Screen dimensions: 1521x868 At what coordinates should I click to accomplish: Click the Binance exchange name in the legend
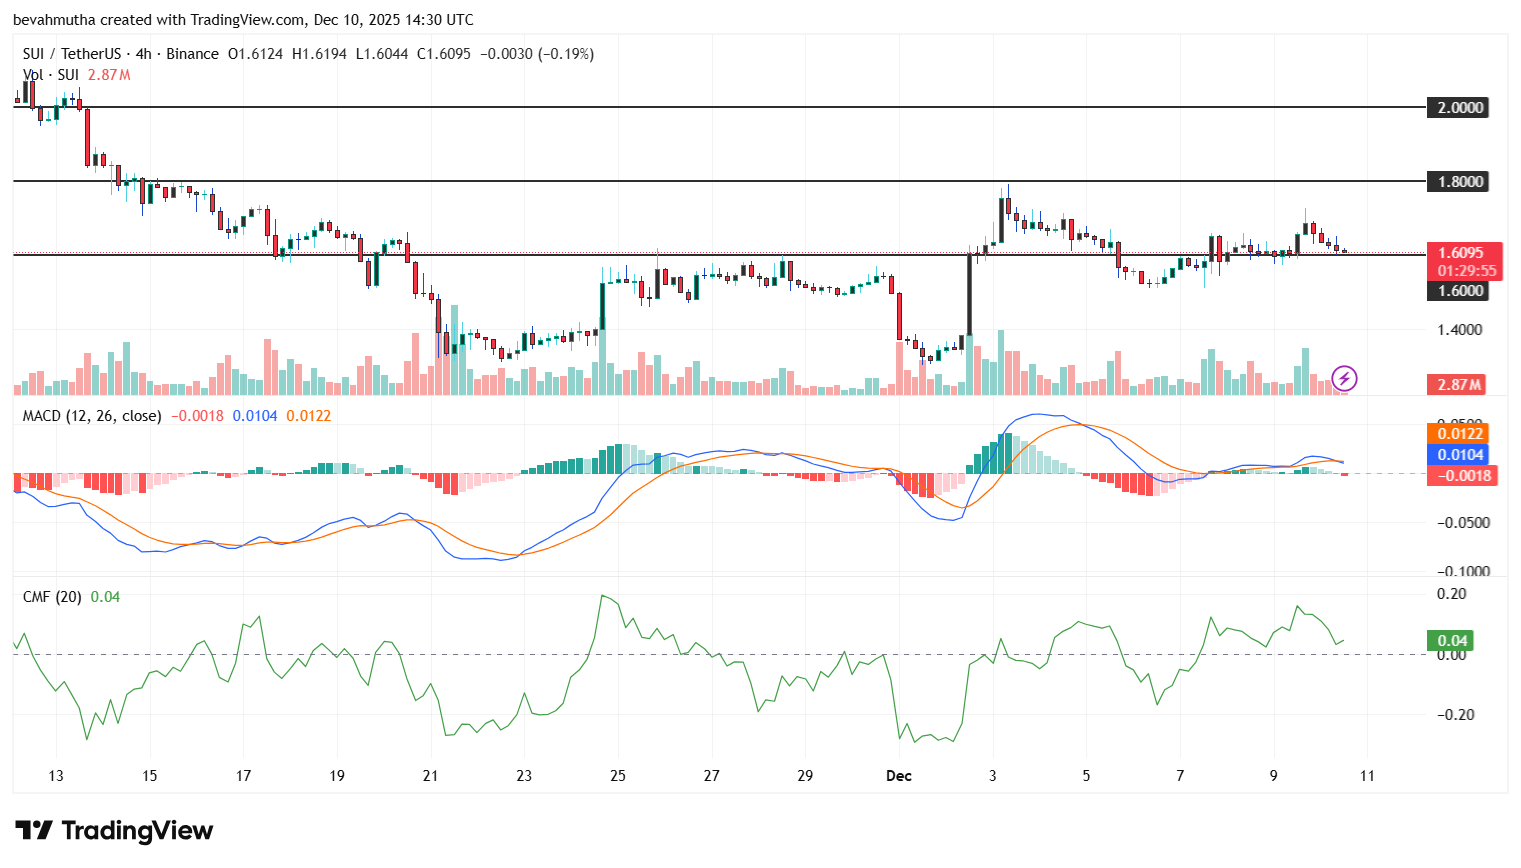click(193, 54)
